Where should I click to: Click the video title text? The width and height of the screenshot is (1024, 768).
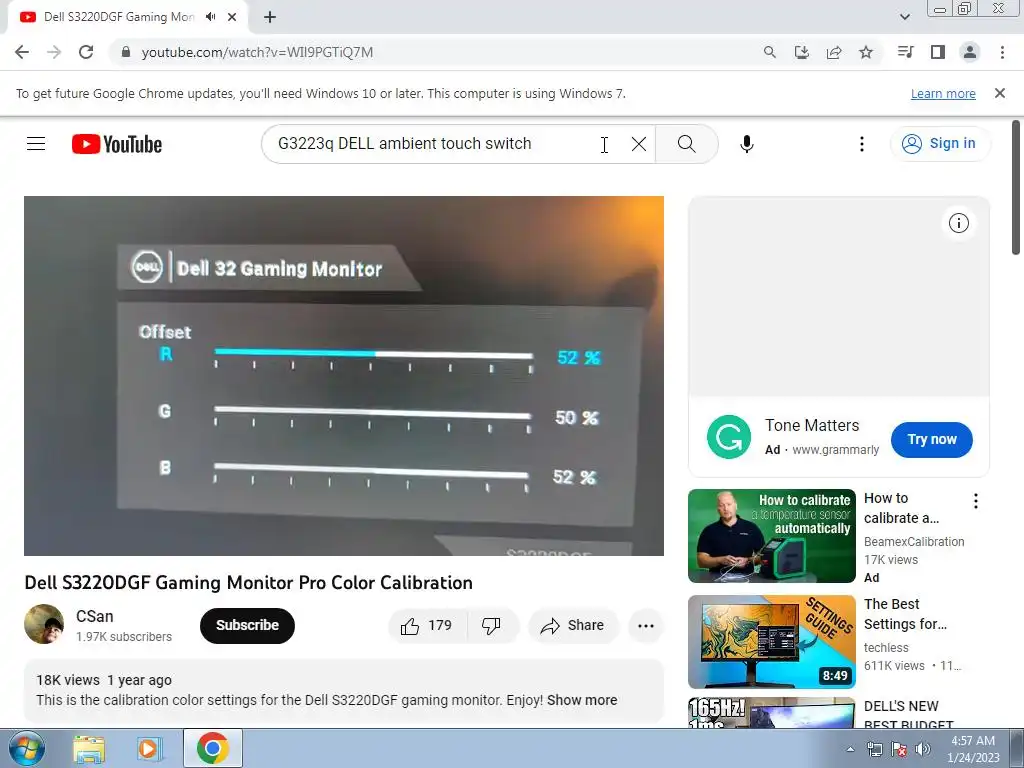tap(248, 583)
